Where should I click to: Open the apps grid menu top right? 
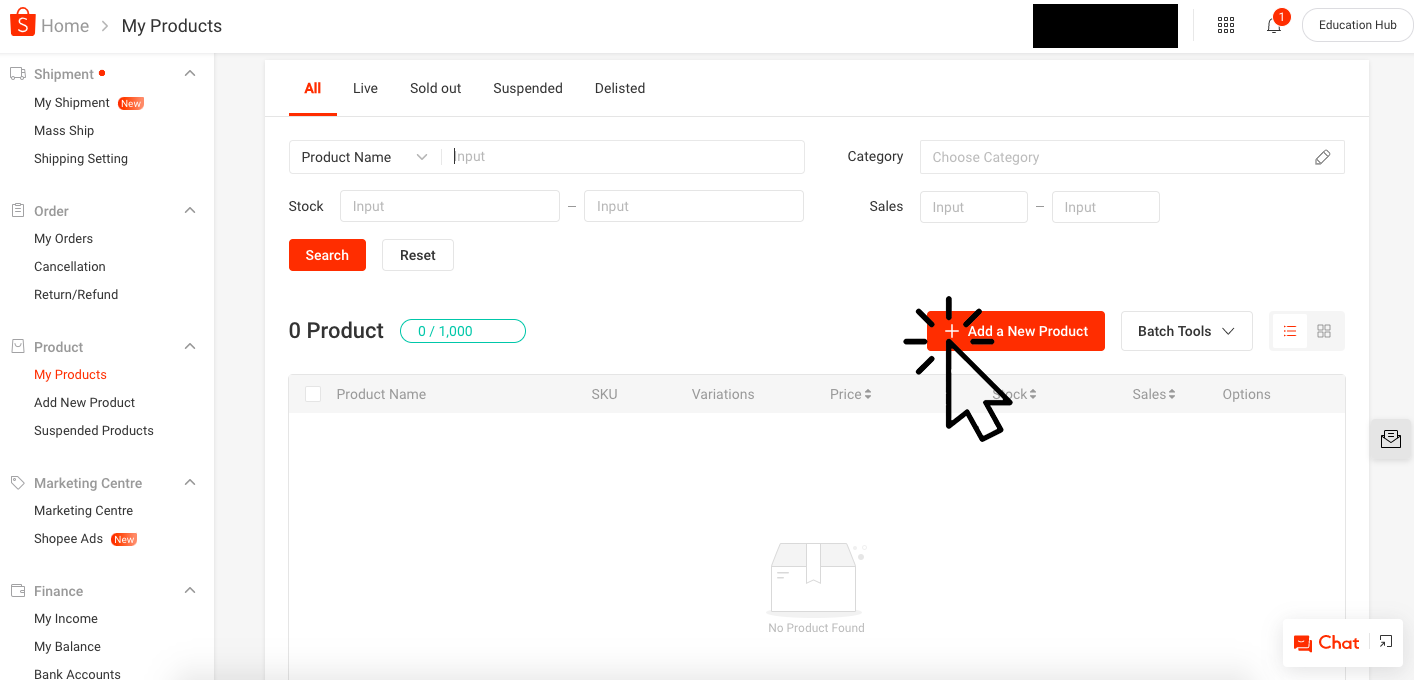pyautogui.click(x=1225, y=24)
